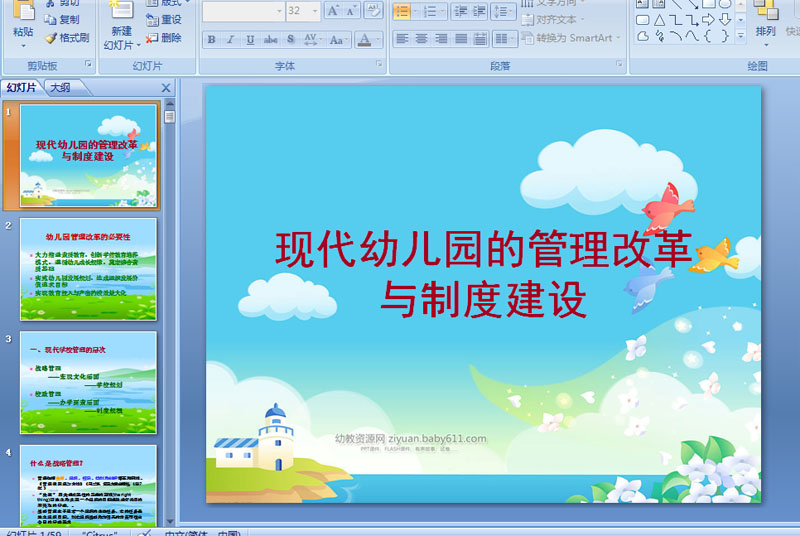Open paragraph group dialog launcher
800x536 pixels.
point(619,64)
